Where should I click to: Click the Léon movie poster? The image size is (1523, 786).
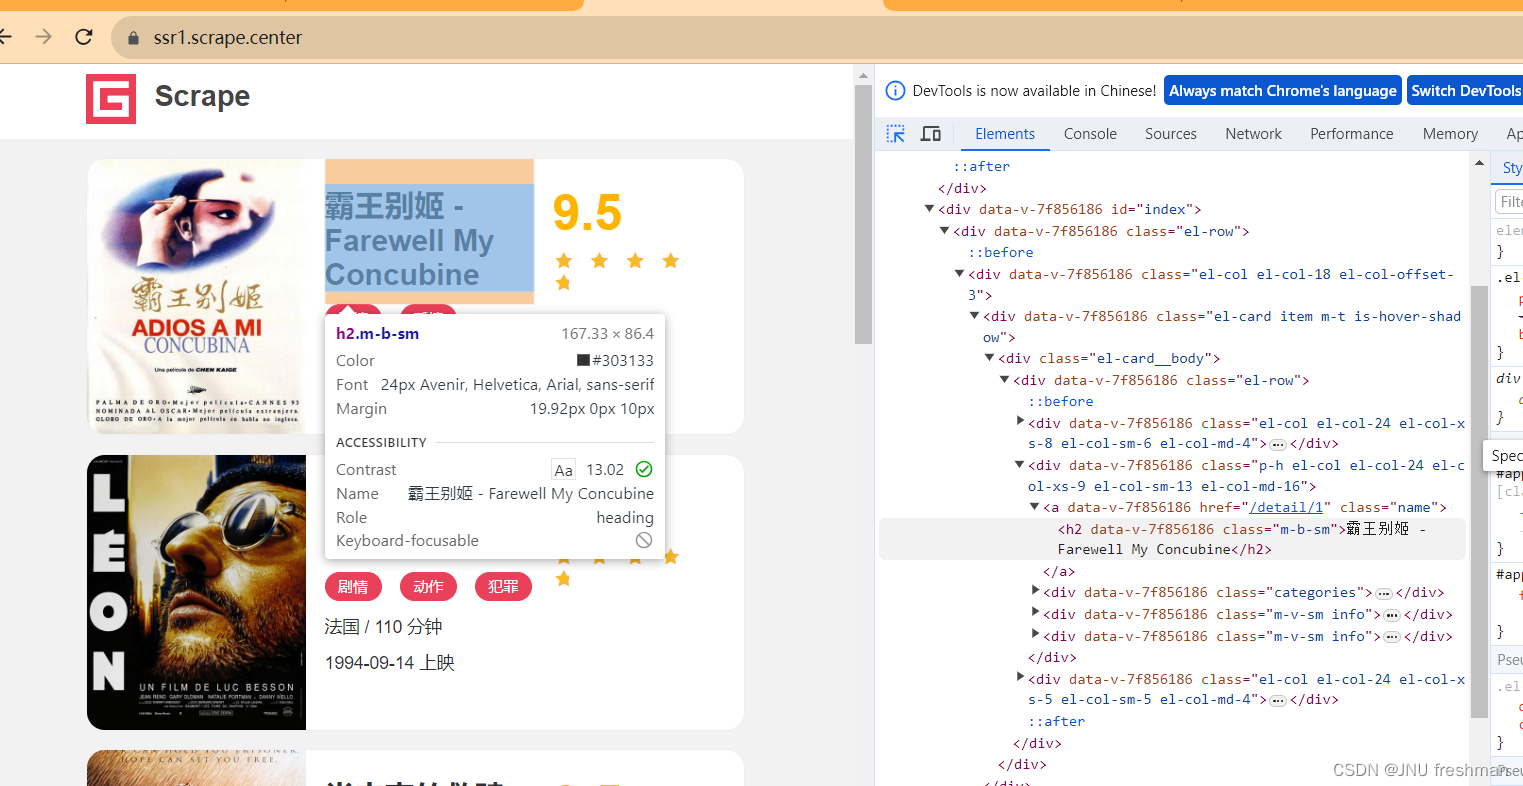(x=196, y=592)
